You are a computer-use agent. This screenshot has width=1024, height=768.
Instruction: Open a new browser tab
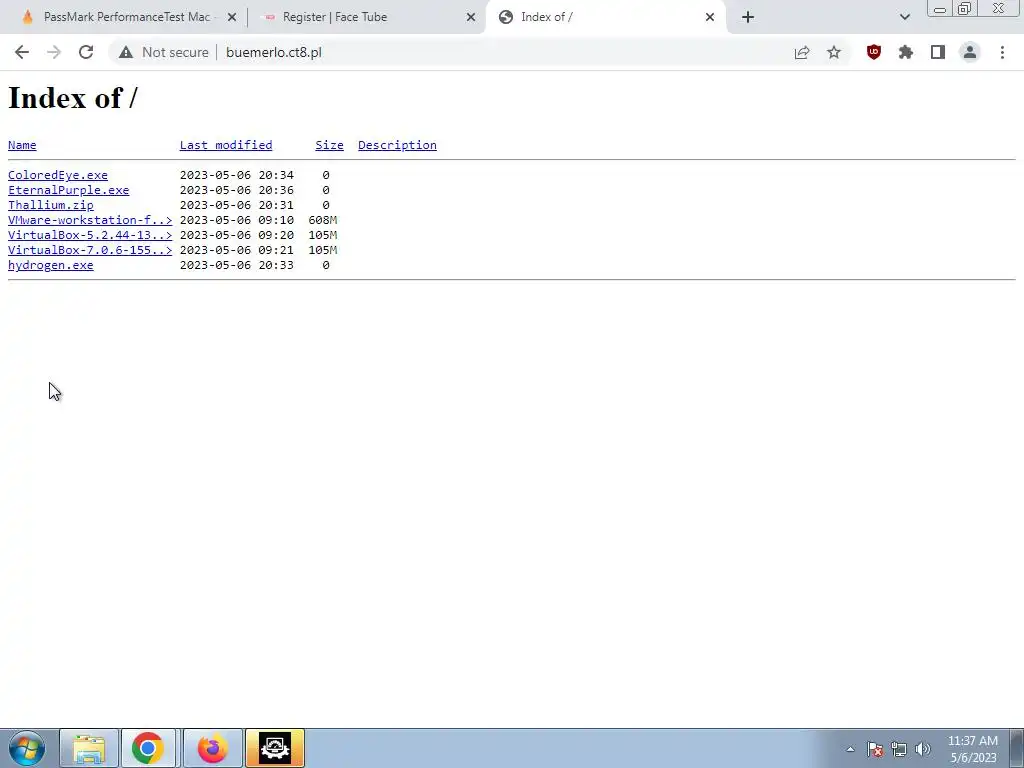(748, 17)
